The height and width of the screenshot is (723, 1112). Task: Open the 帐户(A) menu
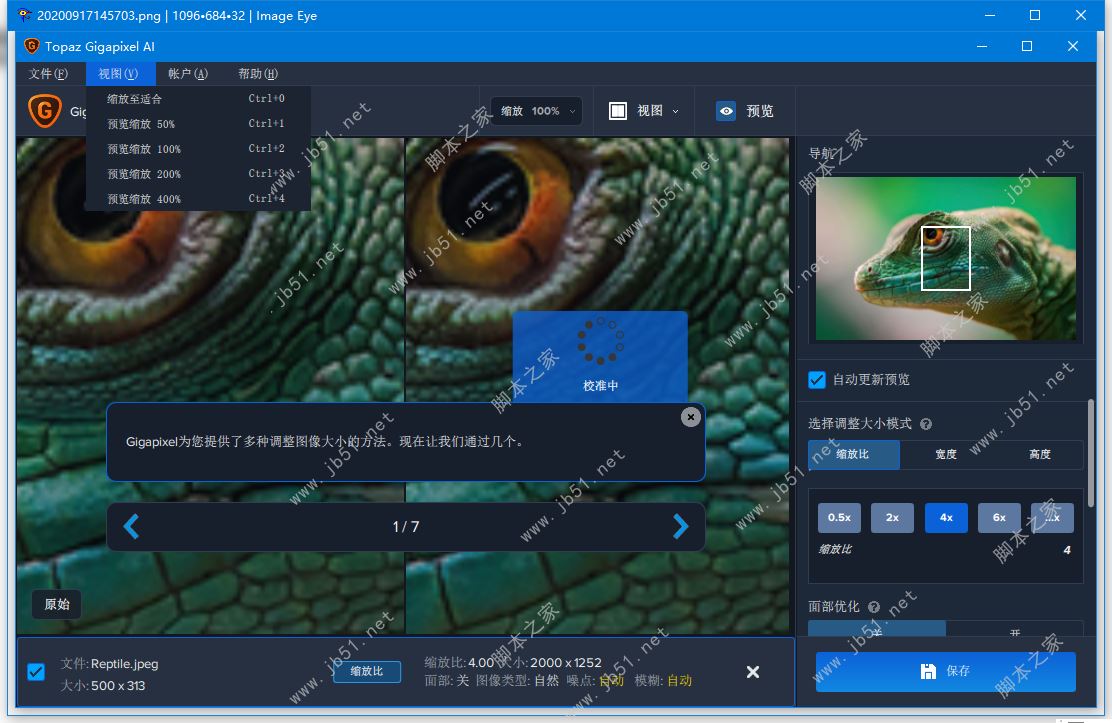pos(188,74)
